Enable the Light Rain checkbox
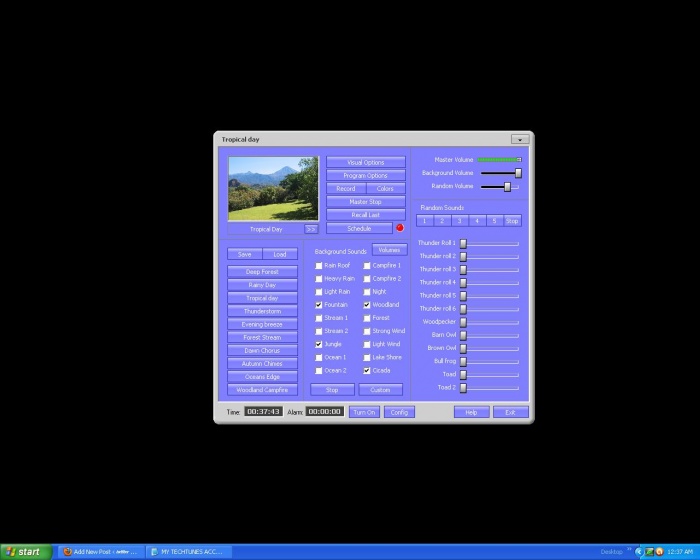700x560 pixels. coord(319,292)
